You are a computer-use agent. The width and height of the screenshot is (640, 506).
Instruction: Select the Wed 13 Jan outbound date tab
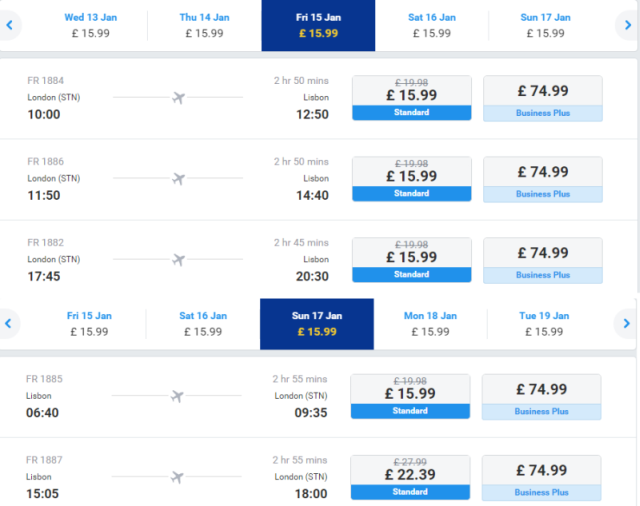click(x=91, y=25)
